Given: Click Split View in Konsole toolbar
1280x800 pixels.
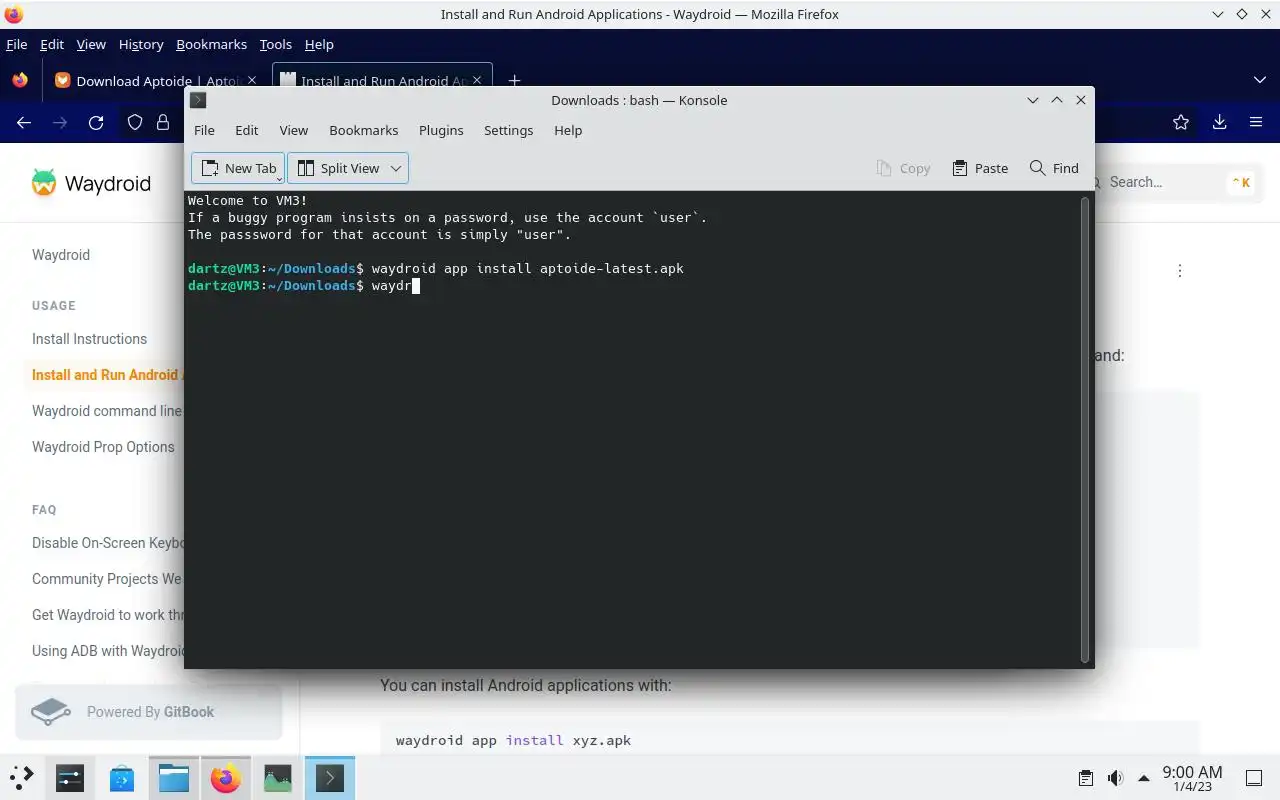Looking at the screenshot, I should coord(338,168).
